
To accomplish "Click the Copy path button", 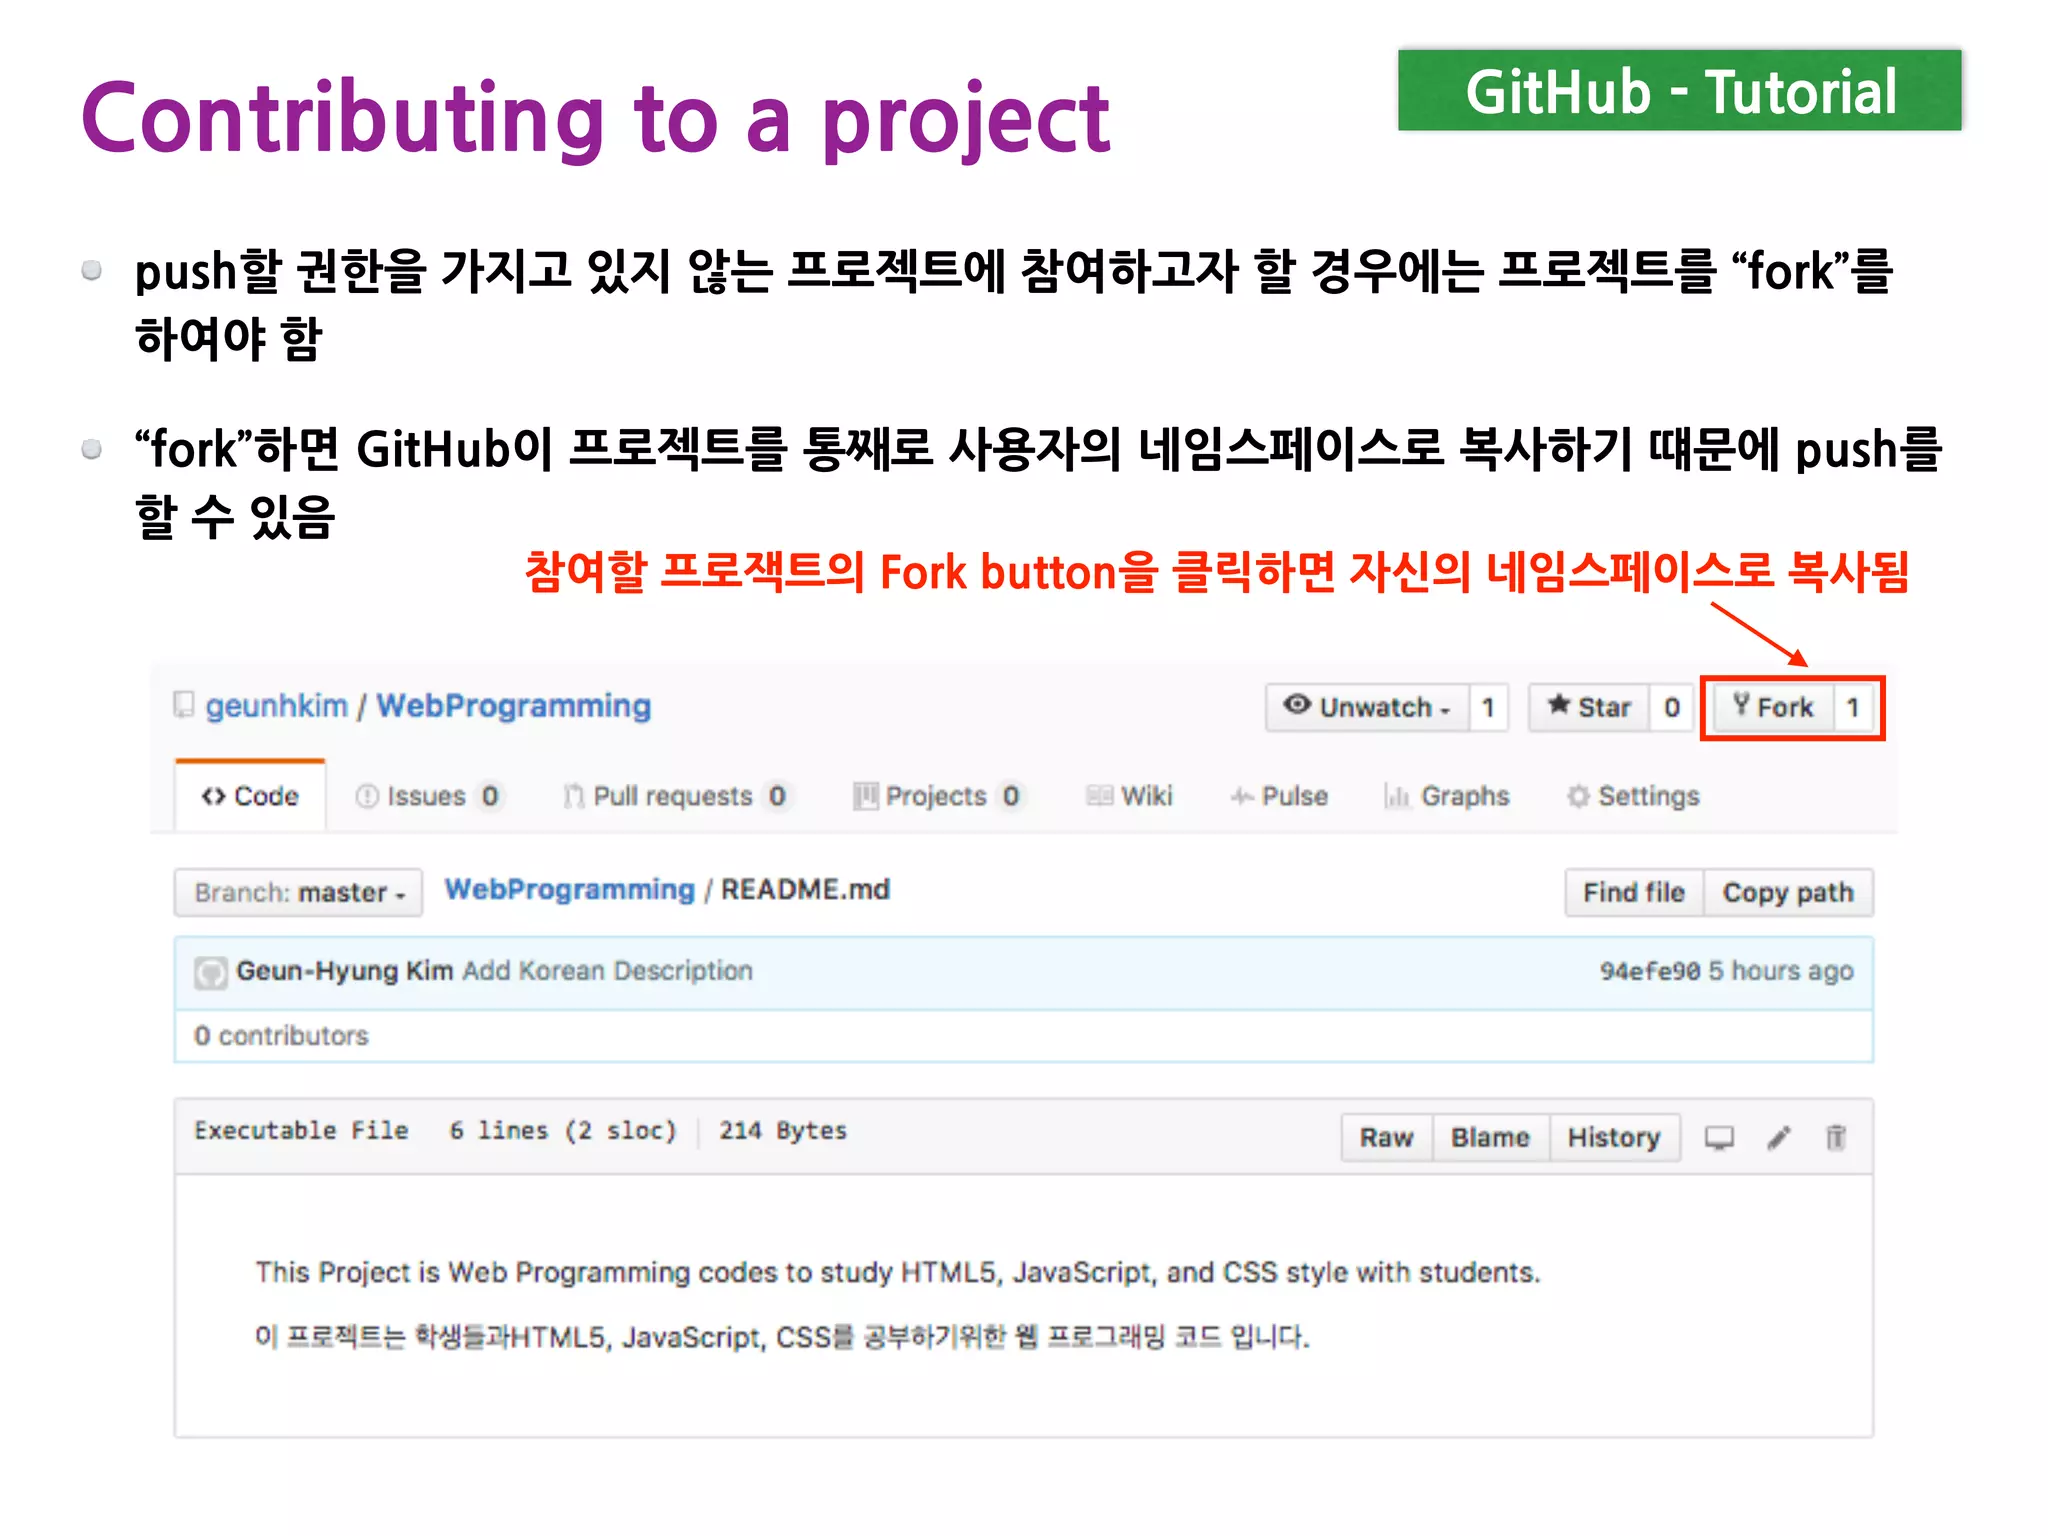I will pyautogui.click(x=1788, y=892).
